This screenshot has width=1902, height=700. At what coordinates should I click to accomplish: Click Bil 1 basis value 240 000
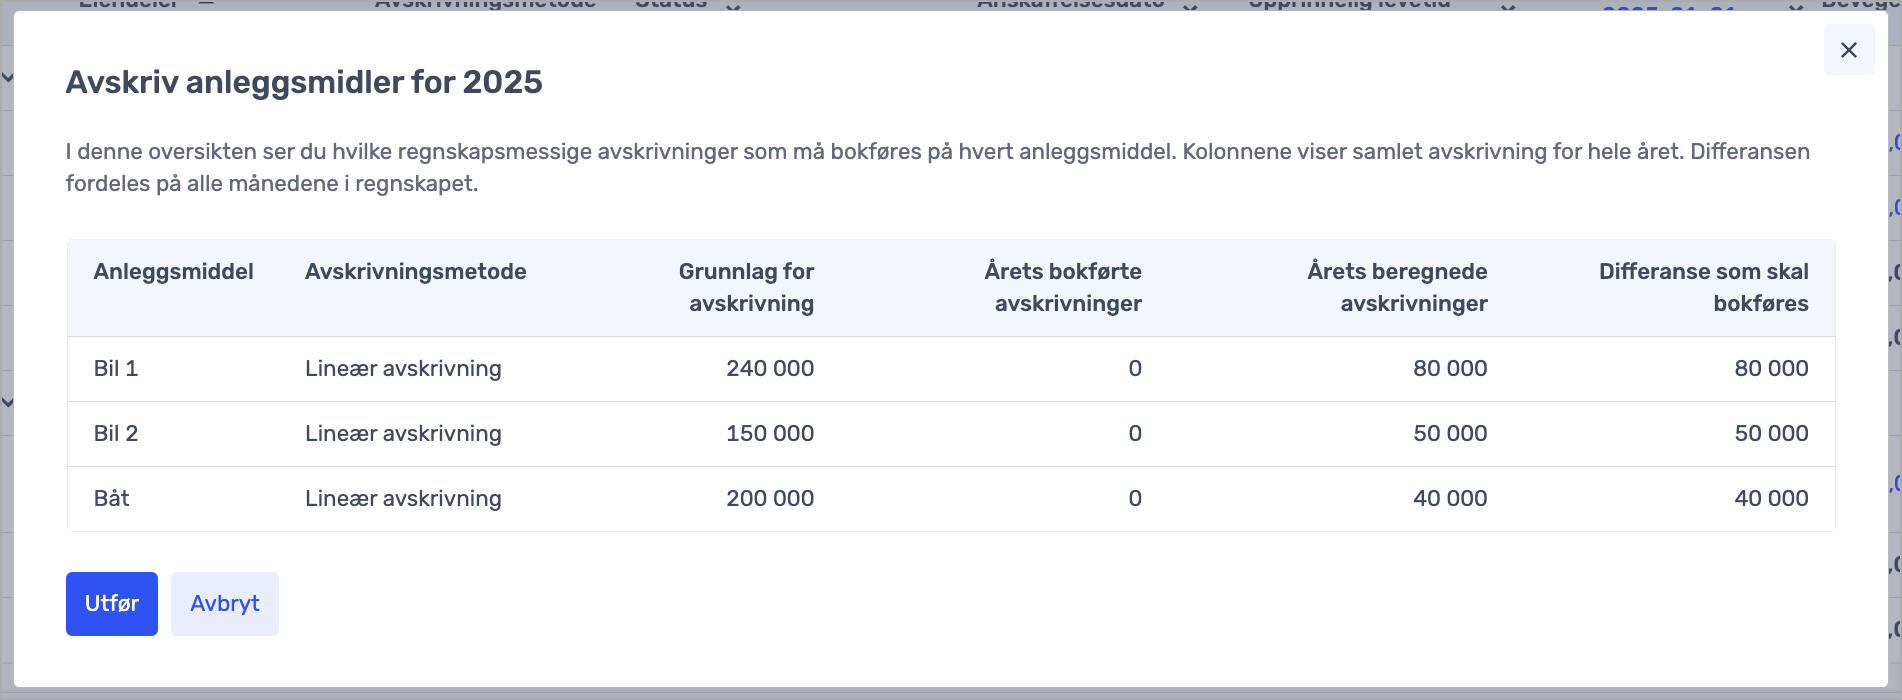[769, 369]
